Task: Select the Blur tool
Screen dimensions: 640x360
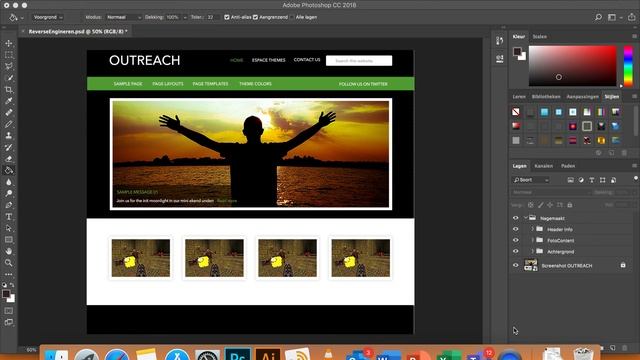Action: point(9,182)
